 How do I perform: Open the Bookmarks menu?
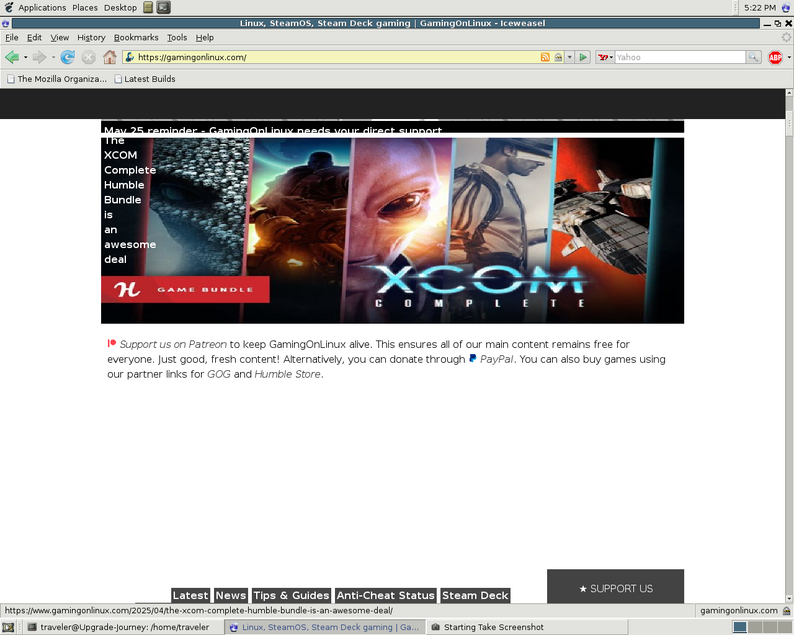click(136, 37)
